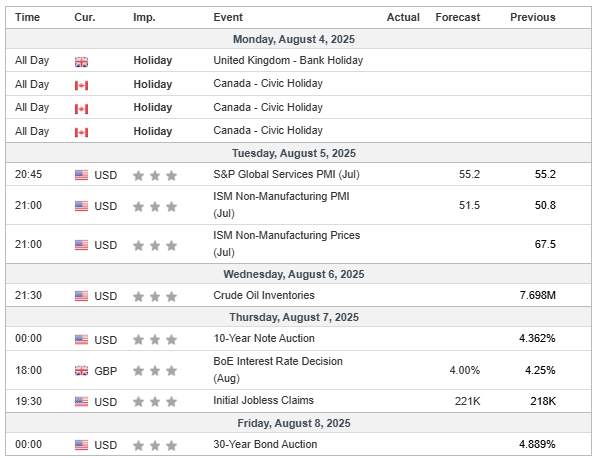Click the Event column header
The image size is (594, 458).
[228, 17]
